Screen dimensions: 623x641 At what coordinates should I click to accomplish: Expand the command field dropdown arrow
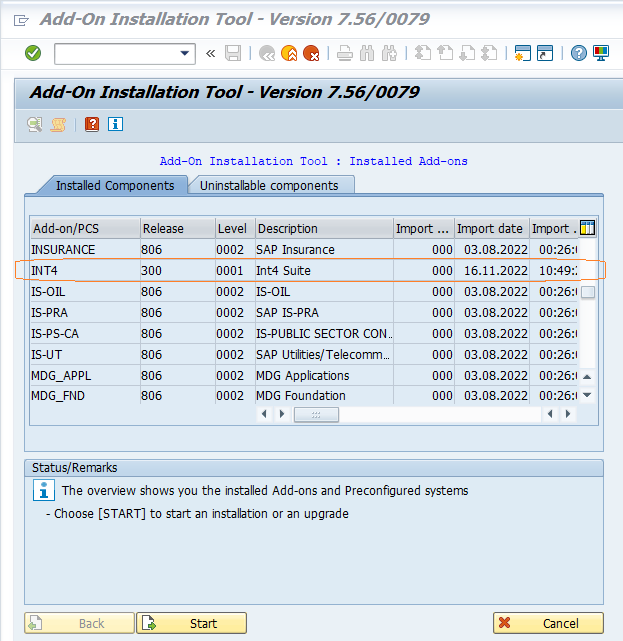(185, 53)
